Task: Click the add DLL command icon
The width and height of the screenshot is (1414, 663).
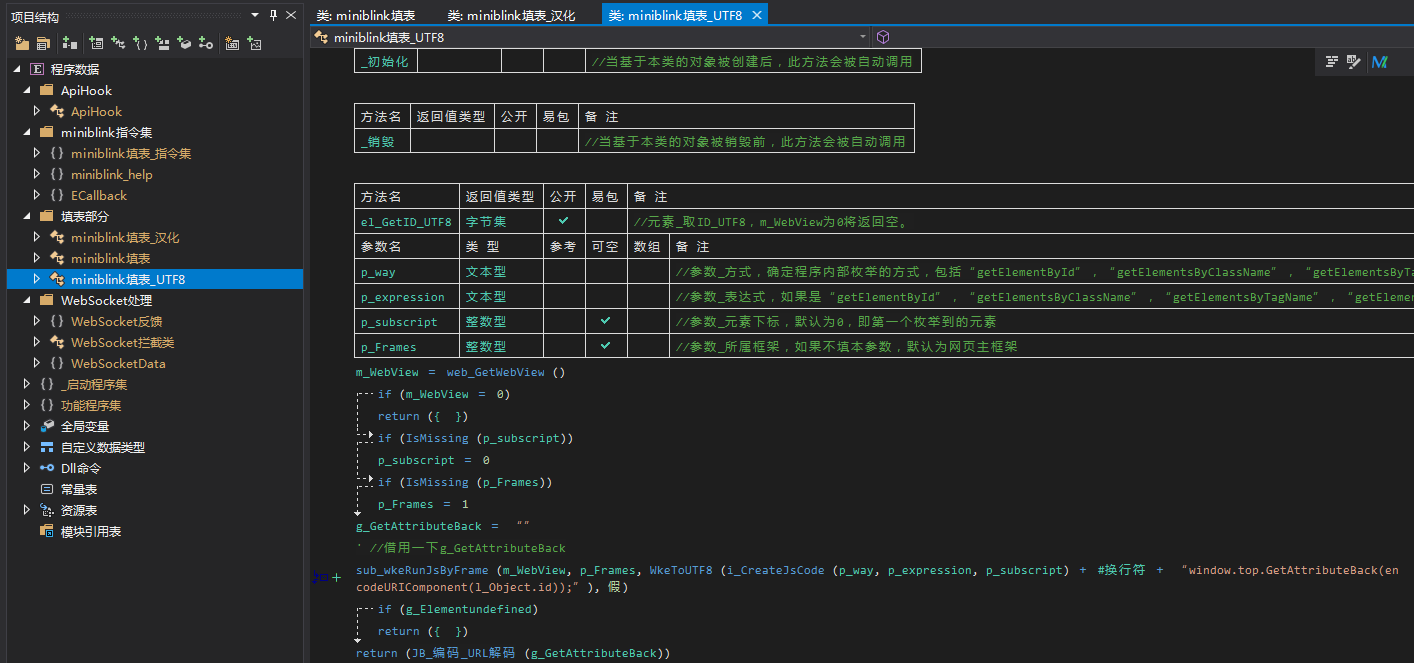Action: [205, 43]
